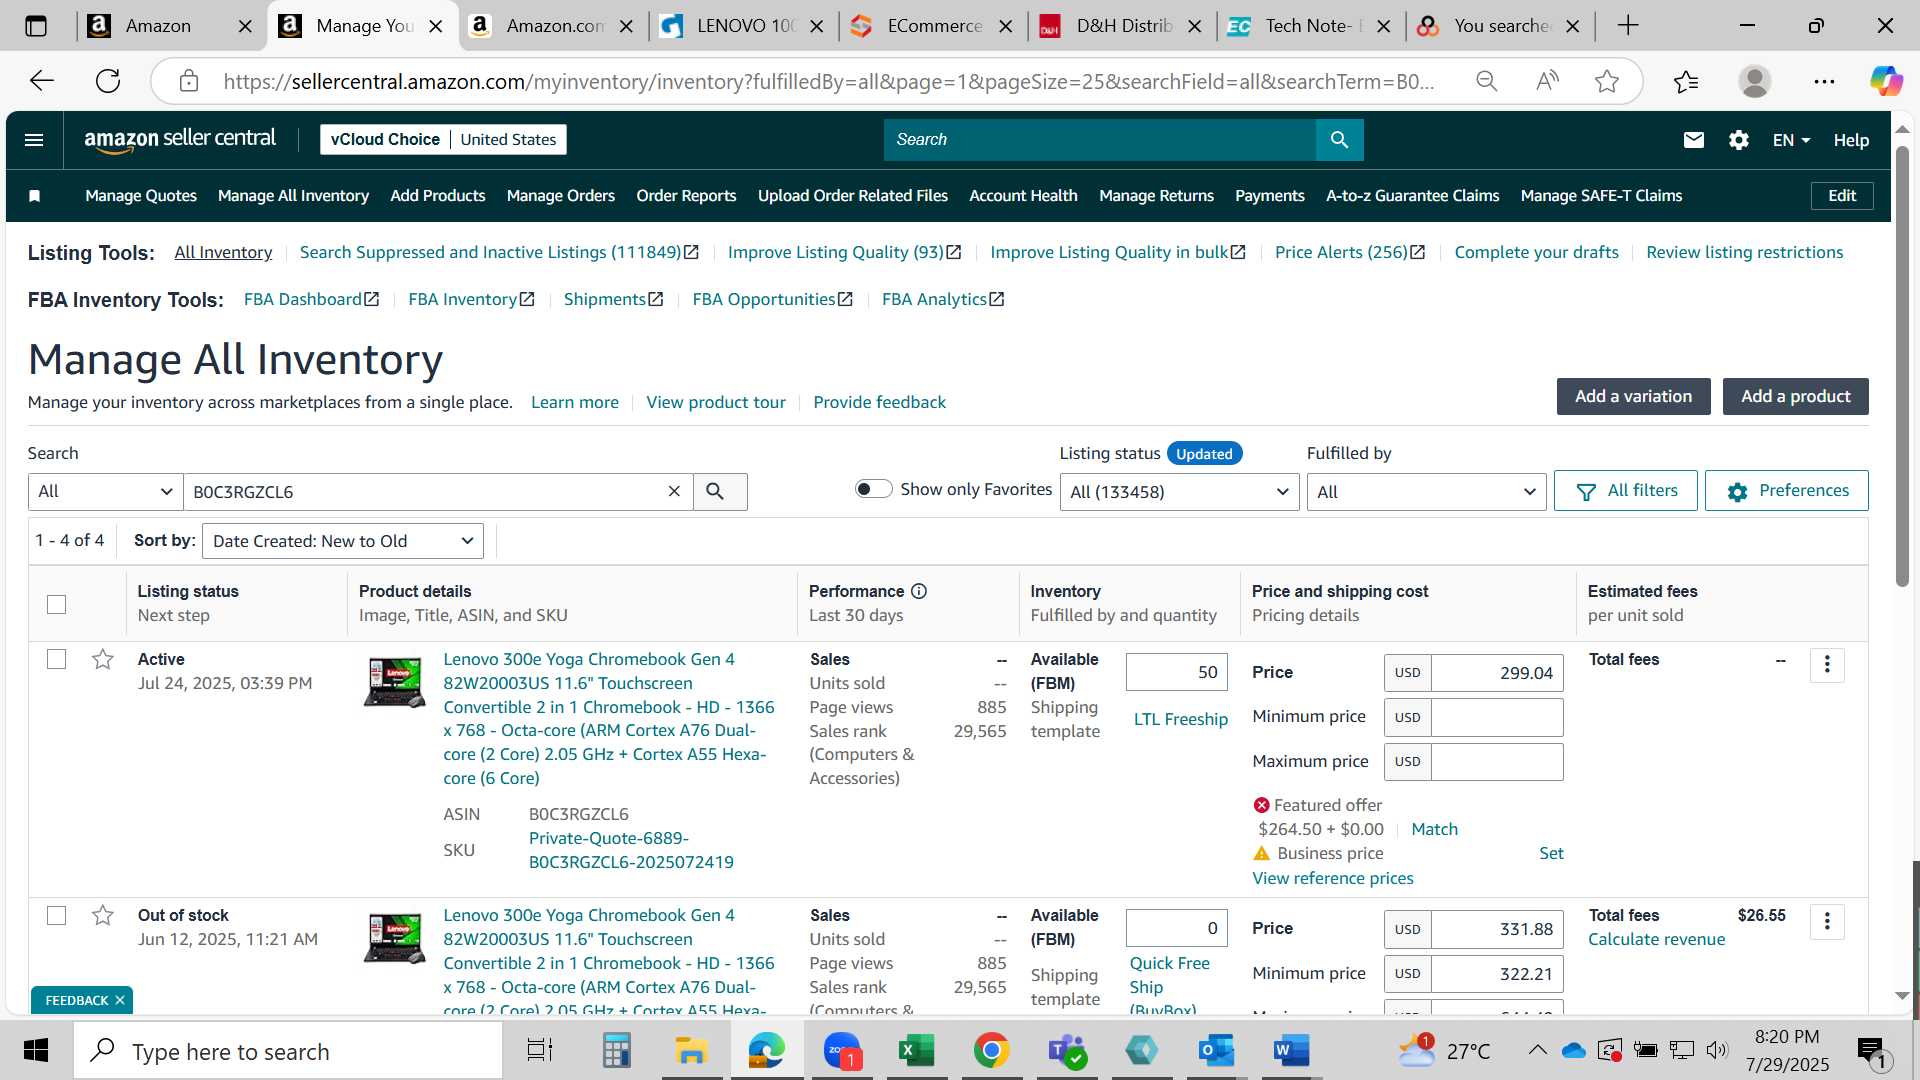Image resolution: width=1920 pixels, height=1080 pixels.
Task: Expand the EN language dropdown
Action: point(1791,140)
